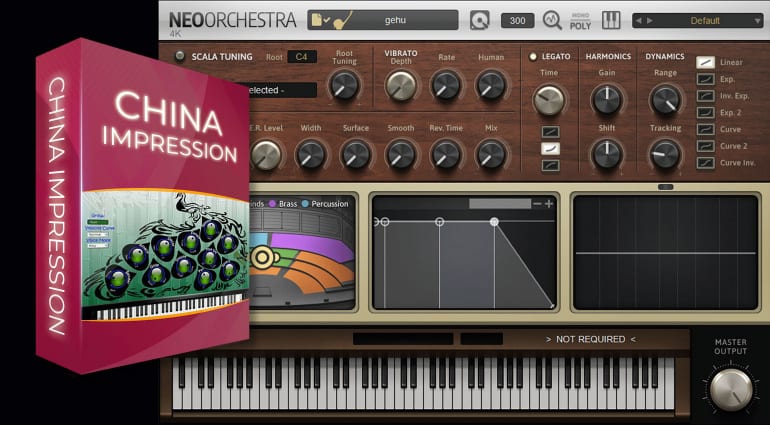Click the piano keyboard icon in top bar
770x425 pixels.
(611, 20)
